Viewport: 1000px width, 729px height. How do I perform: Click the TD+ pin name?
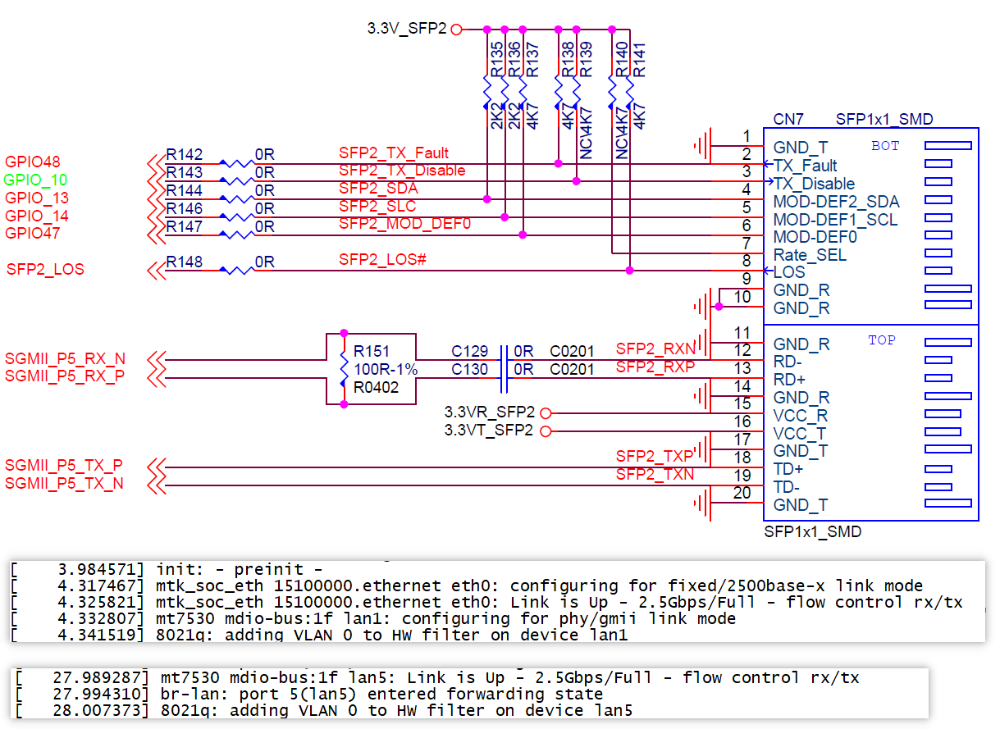(x=788, y=469)
